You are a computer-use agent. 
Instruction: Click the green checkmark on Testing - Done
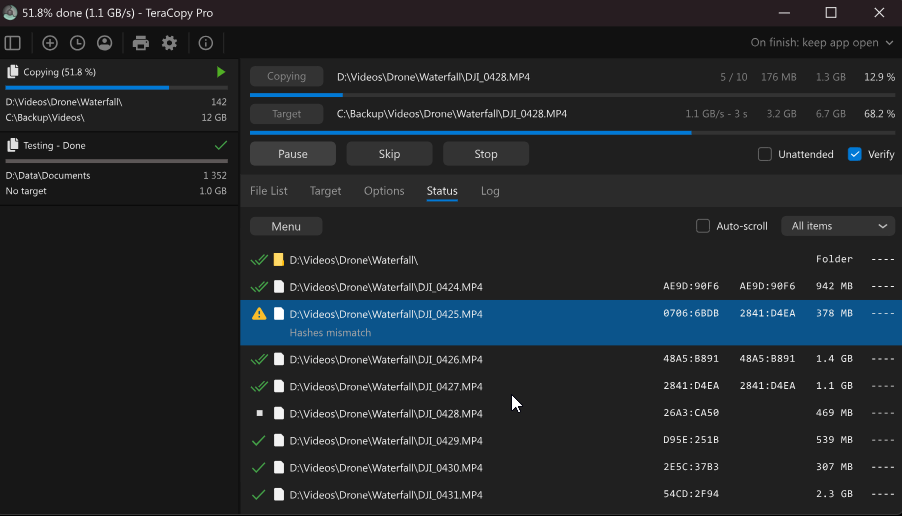coord(221,146)
